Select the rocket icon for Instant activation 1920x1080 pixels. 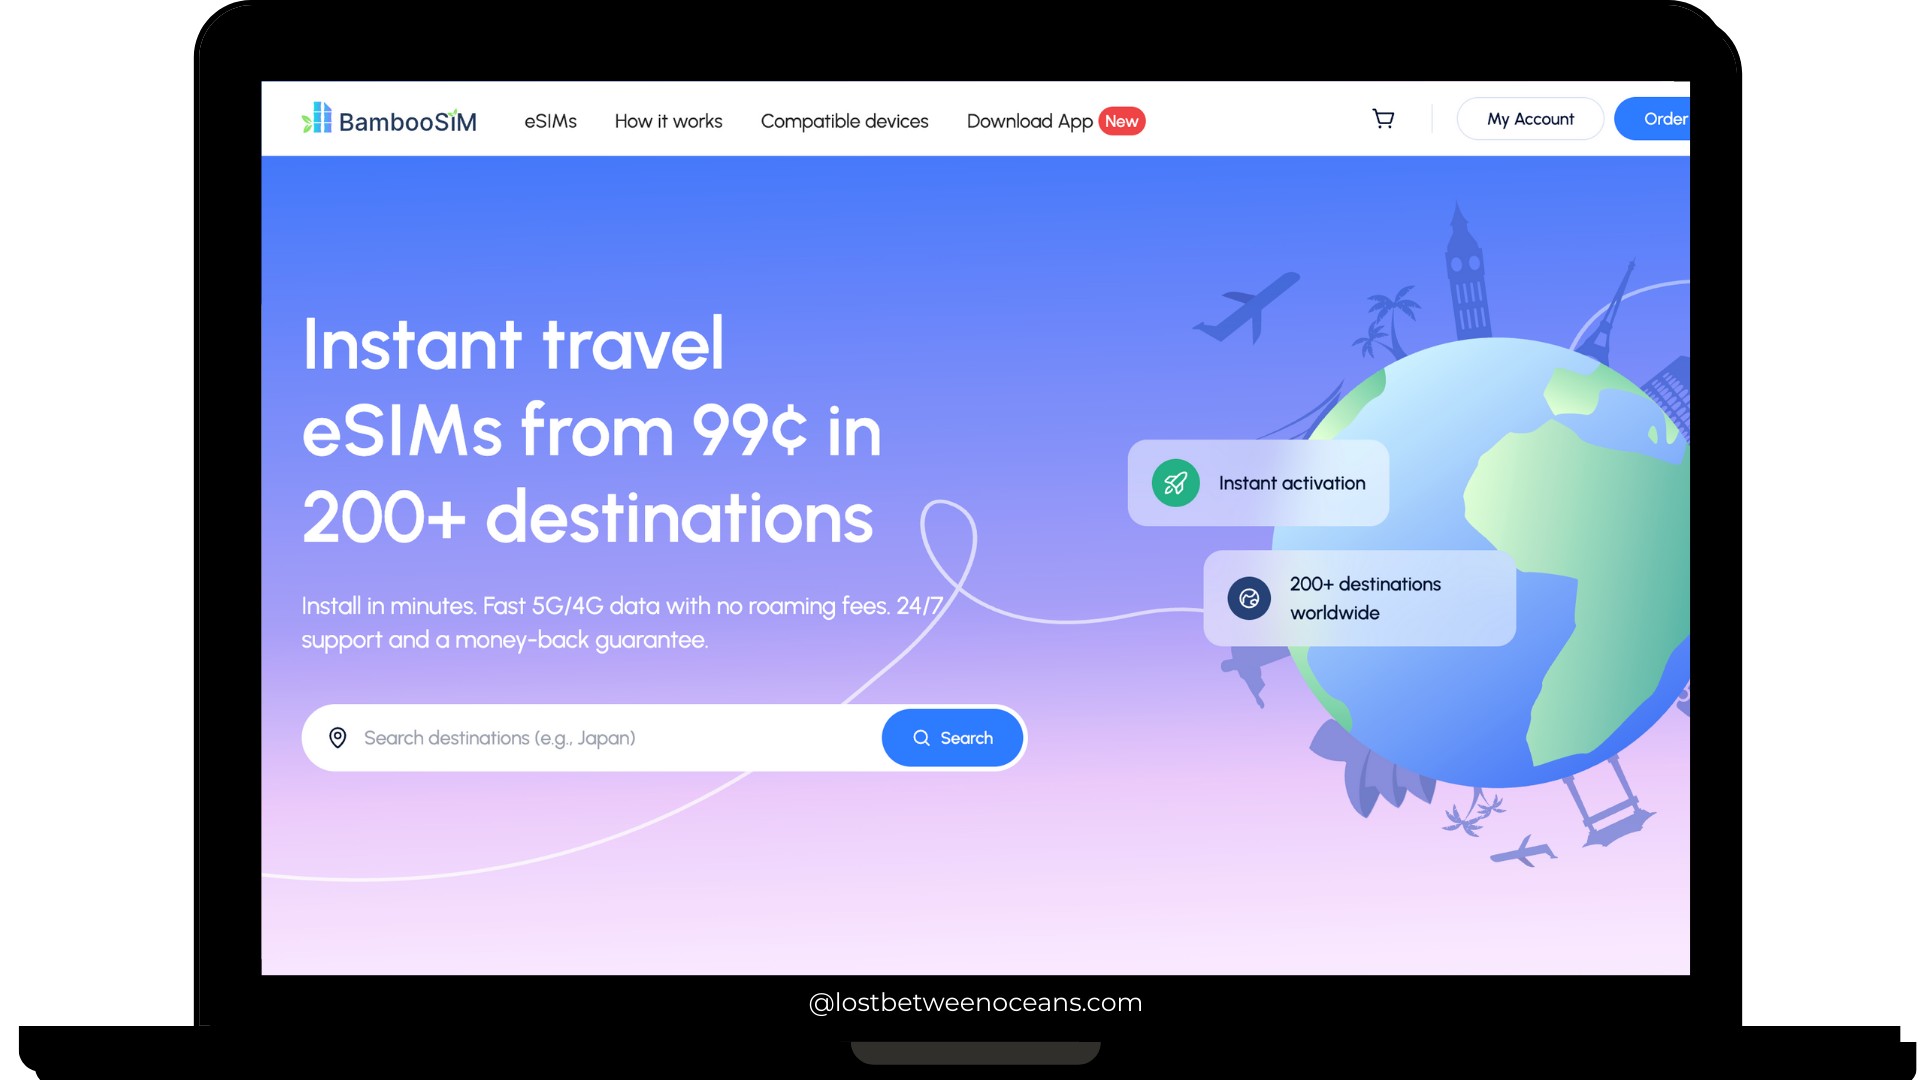click(1176, 483)
